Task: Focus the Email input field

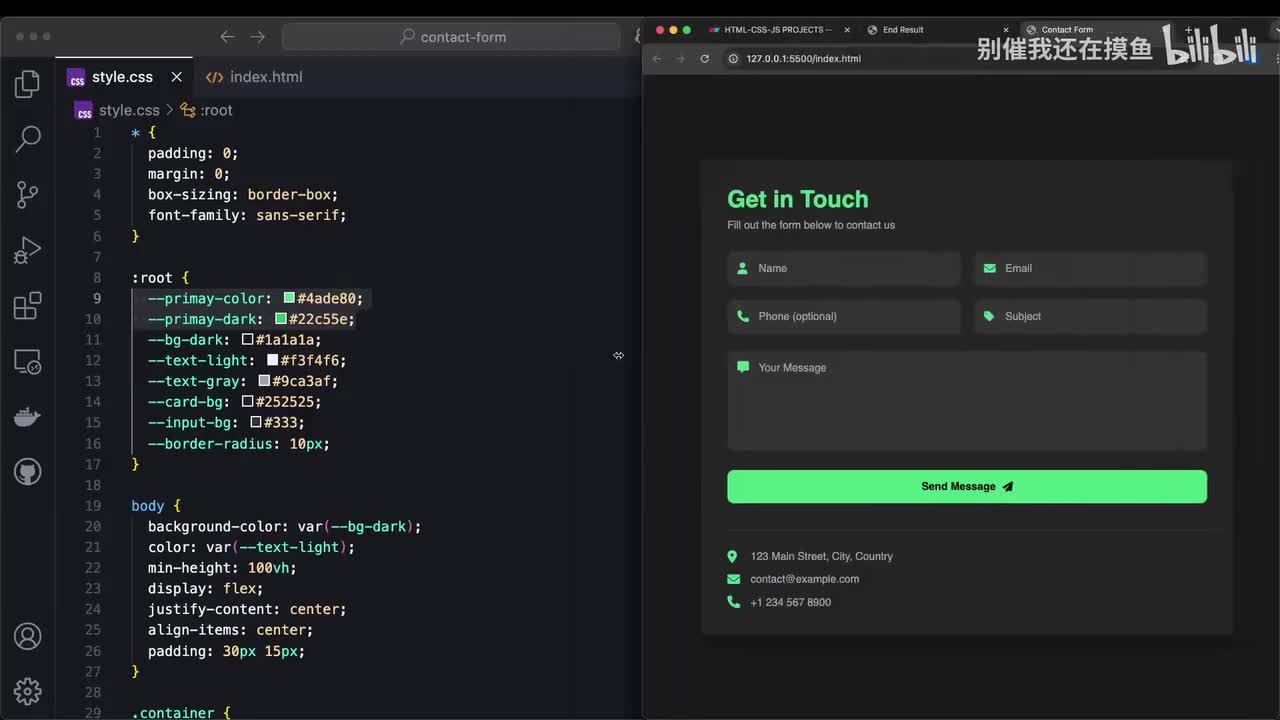Action: [1091, 268]
